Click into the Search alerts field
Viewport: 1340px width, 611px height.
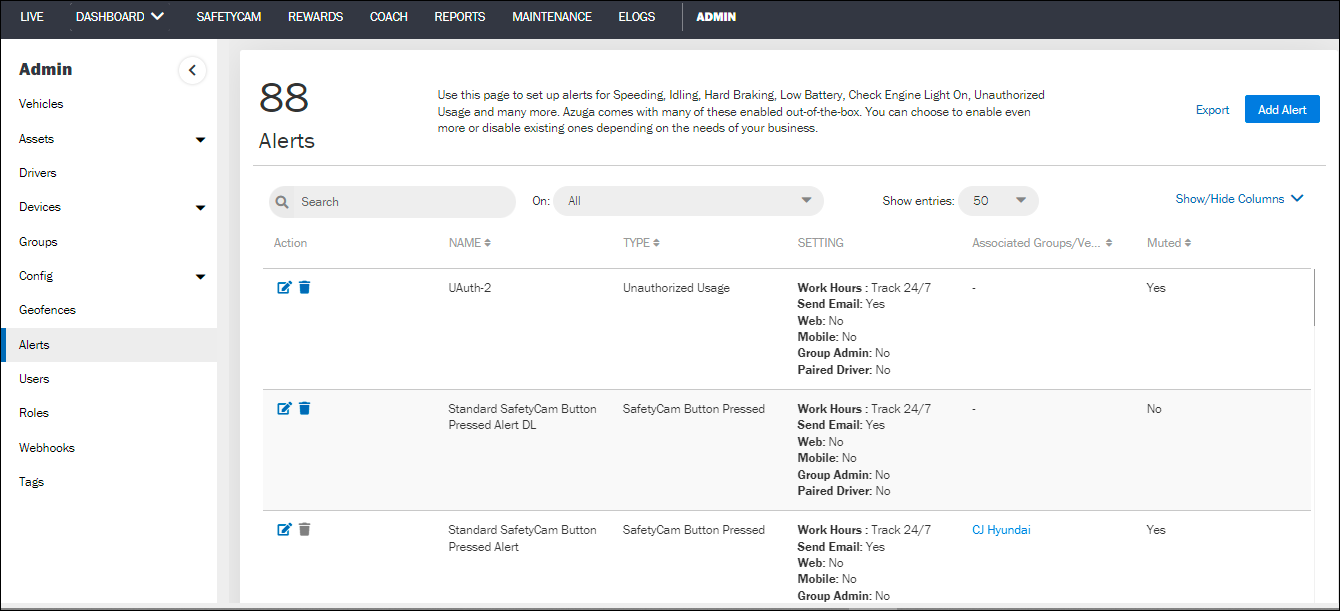coord(392,202)
